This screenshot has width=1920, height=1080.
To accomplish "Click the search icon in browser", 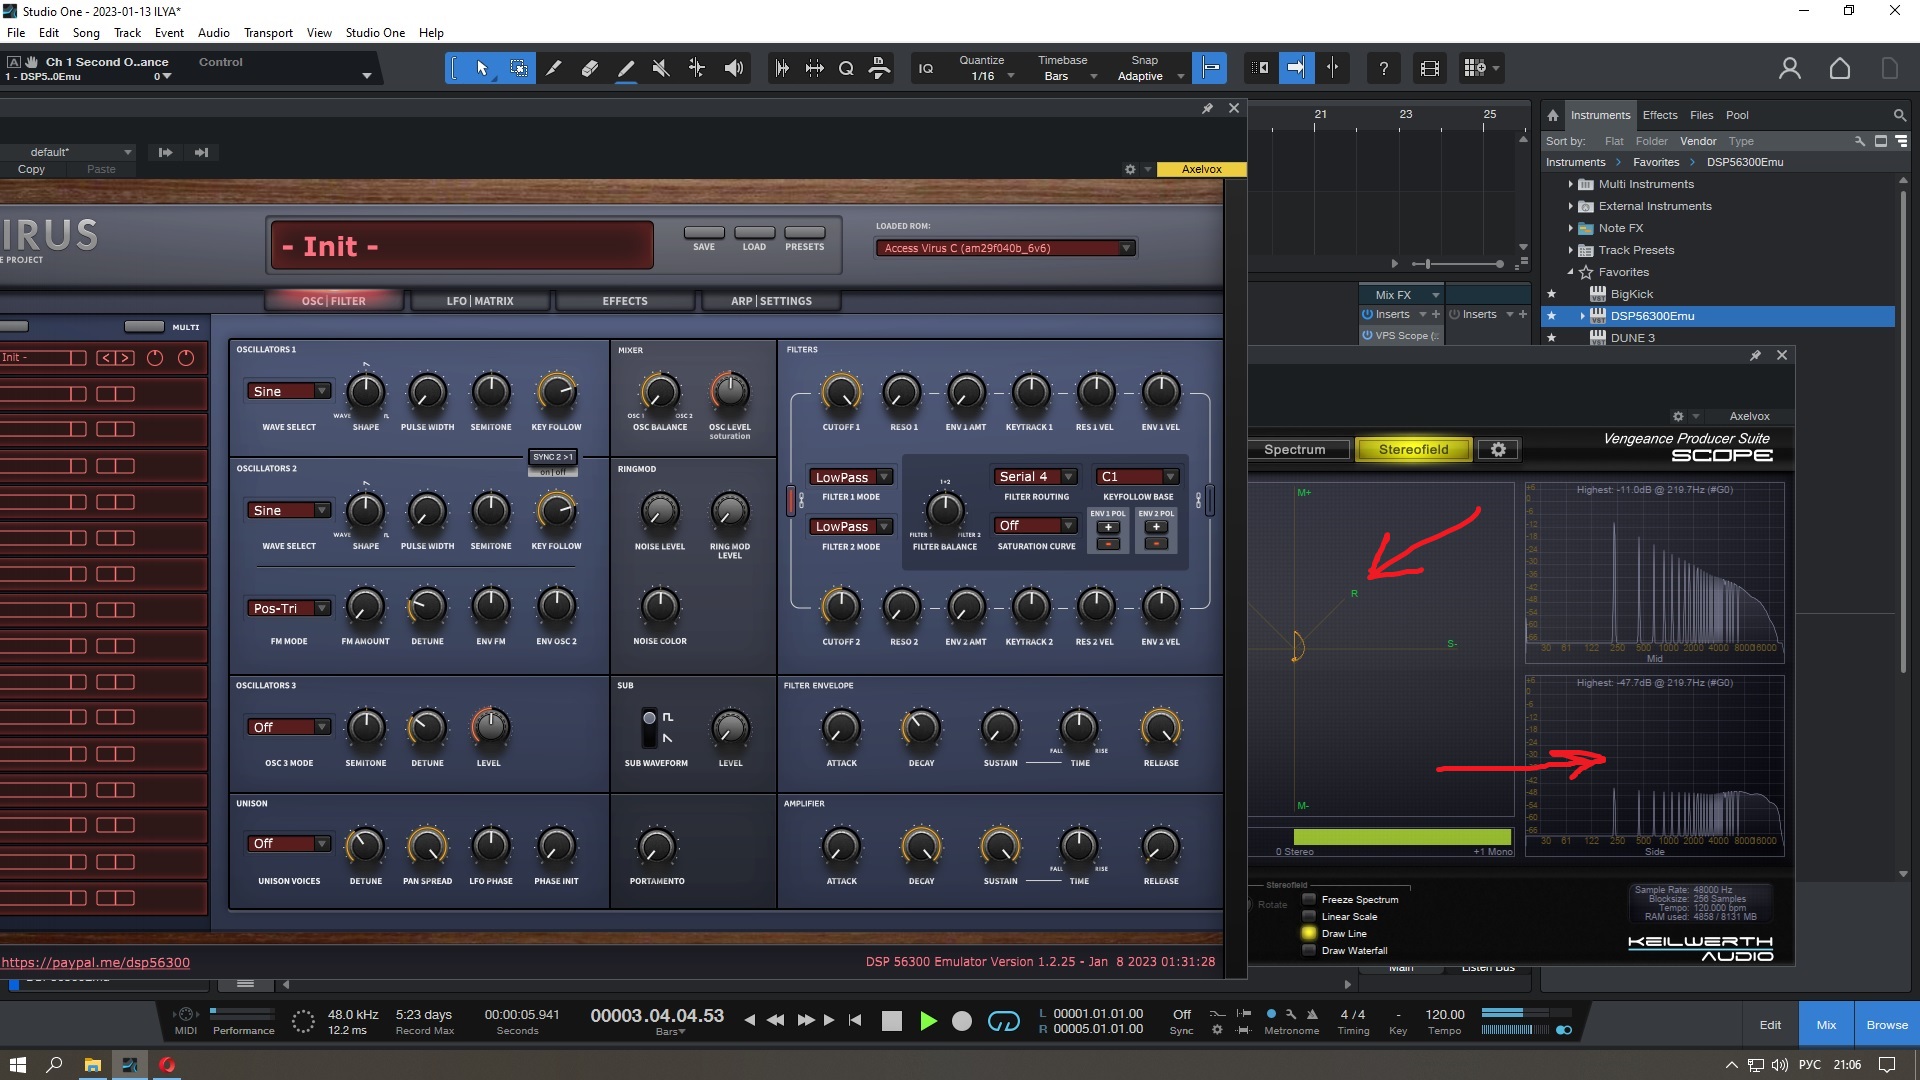I will click(1899, 115).
